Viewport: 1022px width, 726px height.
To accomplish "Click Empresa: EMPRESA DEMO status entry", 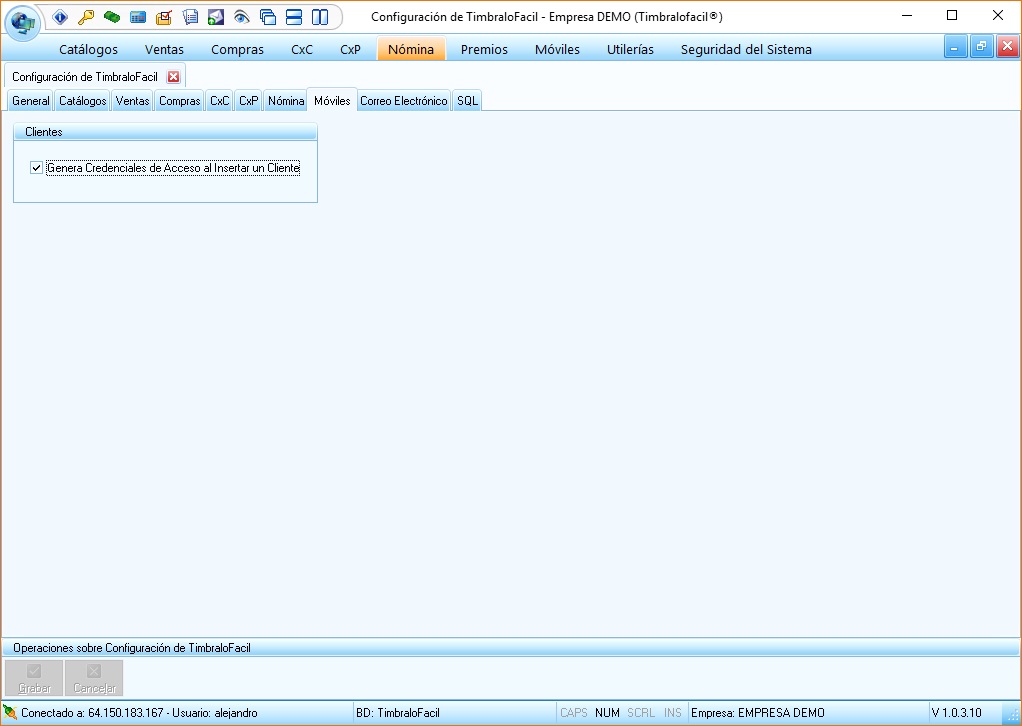I will point(757,713).
